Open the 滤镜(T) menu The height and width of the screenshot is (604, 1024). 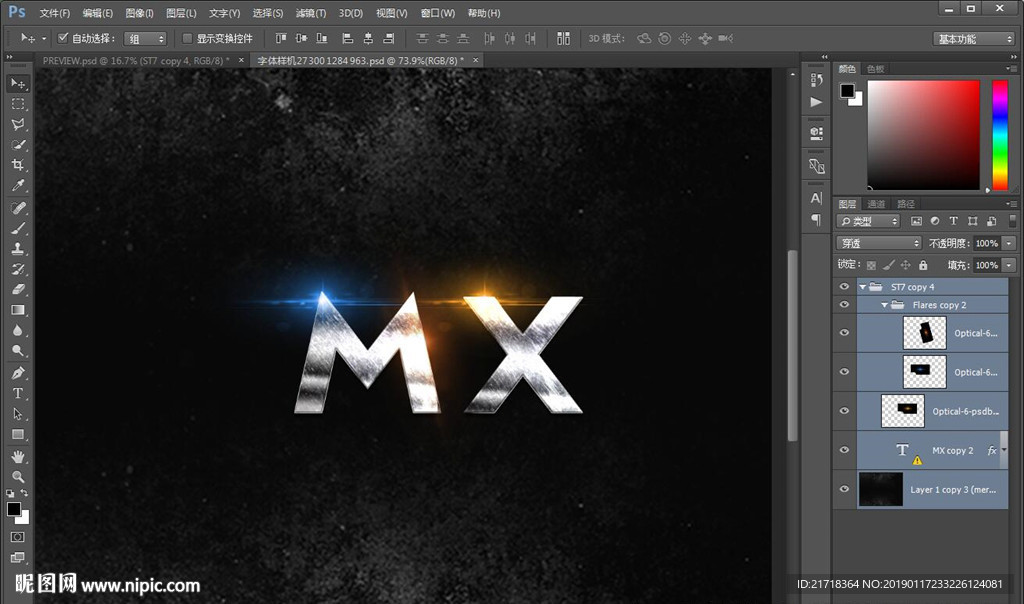click(x=310, y=13)
